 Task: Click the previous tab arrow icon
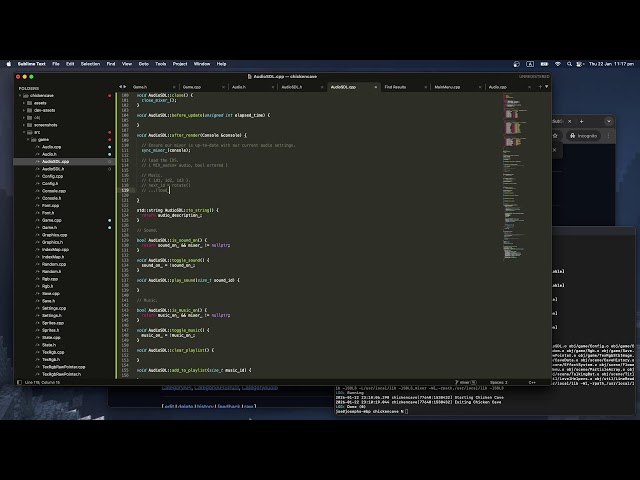coord(120,87)
